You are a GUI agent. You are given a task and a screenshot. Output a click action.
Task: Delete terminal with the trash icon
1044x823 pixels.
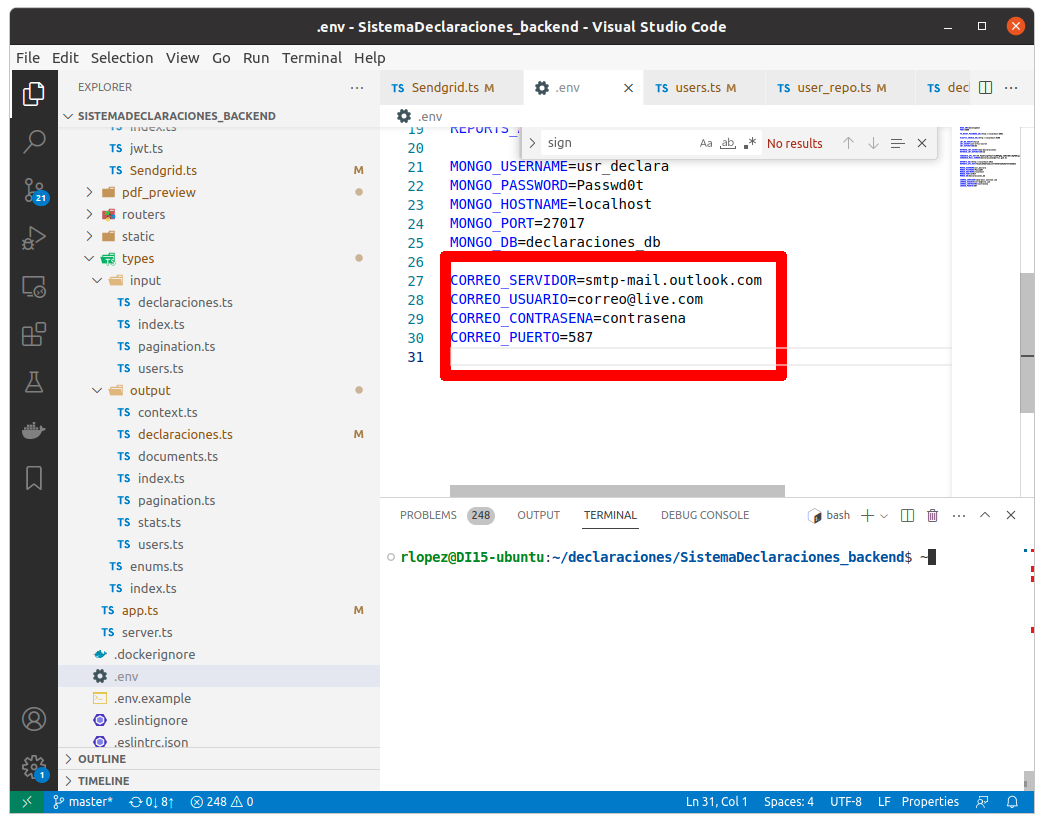(x=932, y=516)
